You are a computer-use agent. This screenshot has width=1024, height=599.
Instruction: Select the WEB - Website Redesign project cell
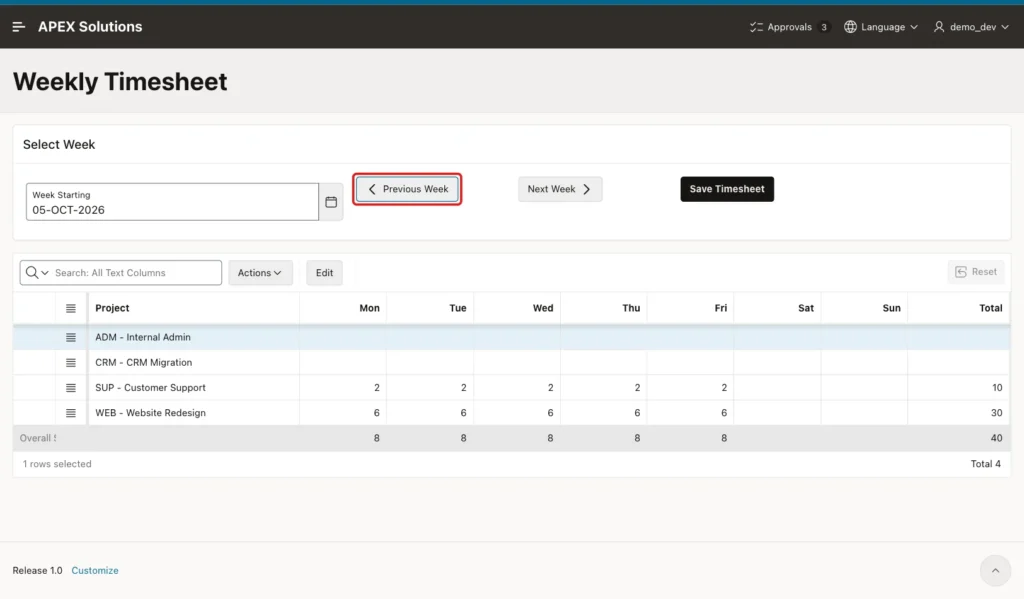194,413
